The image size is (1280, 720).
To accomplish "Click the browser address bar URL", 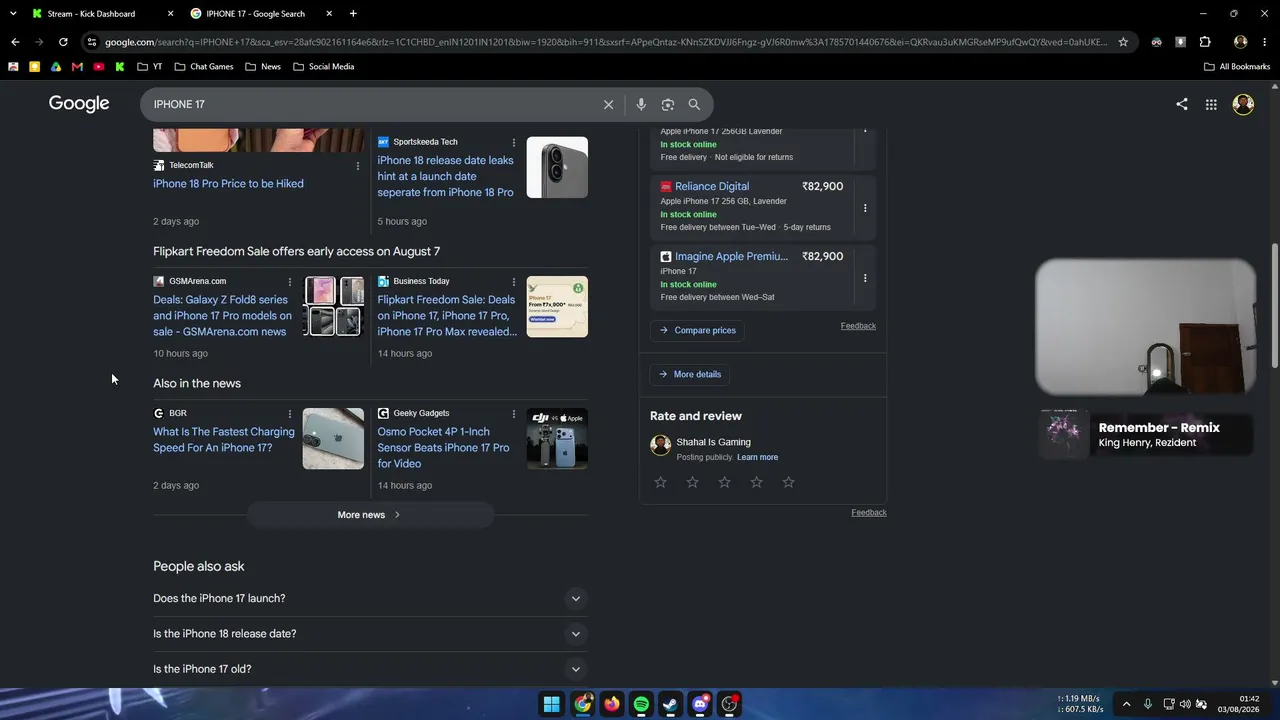I will click(606, 42).
